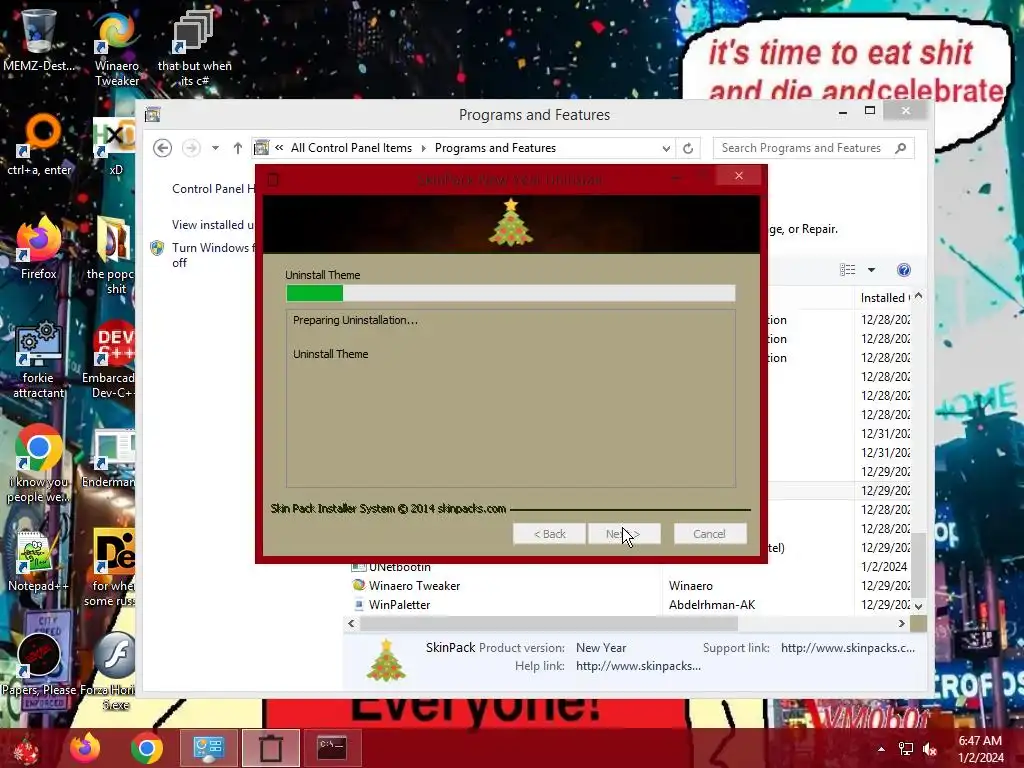The image size is (1024, 768).
Task: Open 'View installed updates' link
Action: click(213, 225)
